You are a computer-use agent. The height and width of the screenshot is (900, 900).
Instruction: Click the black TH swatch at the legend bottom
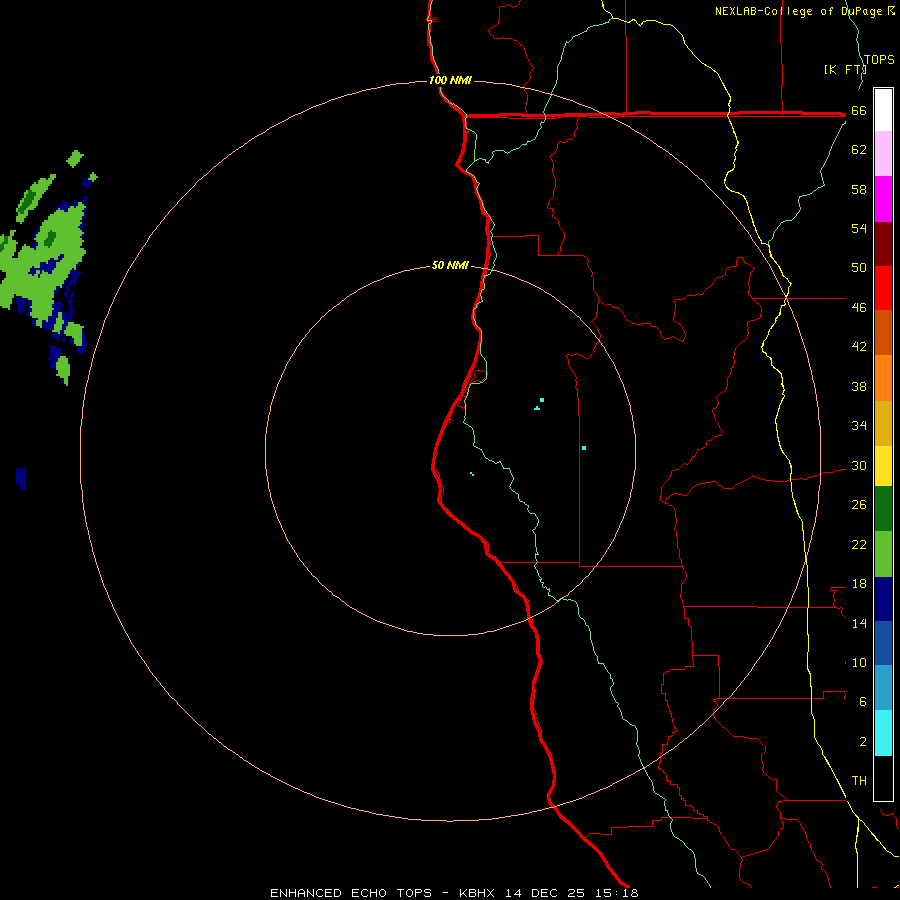[883, 778]
